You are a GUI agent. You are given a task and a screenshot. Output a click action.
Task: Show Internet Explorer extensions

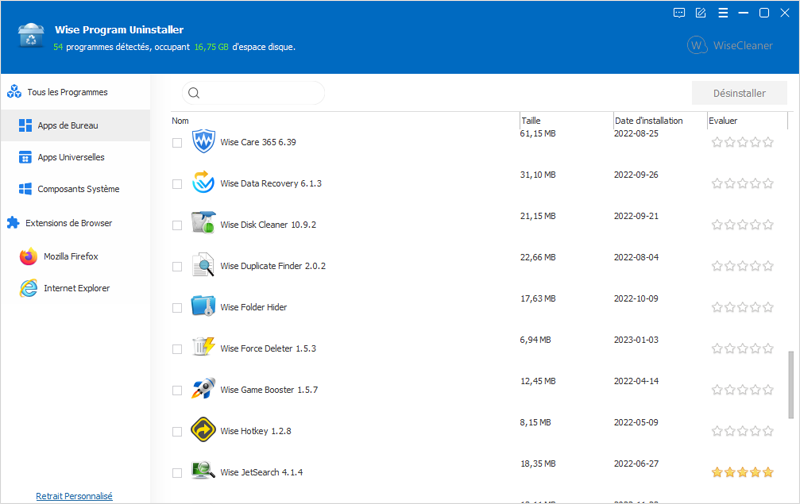click(x=77, y=288)
